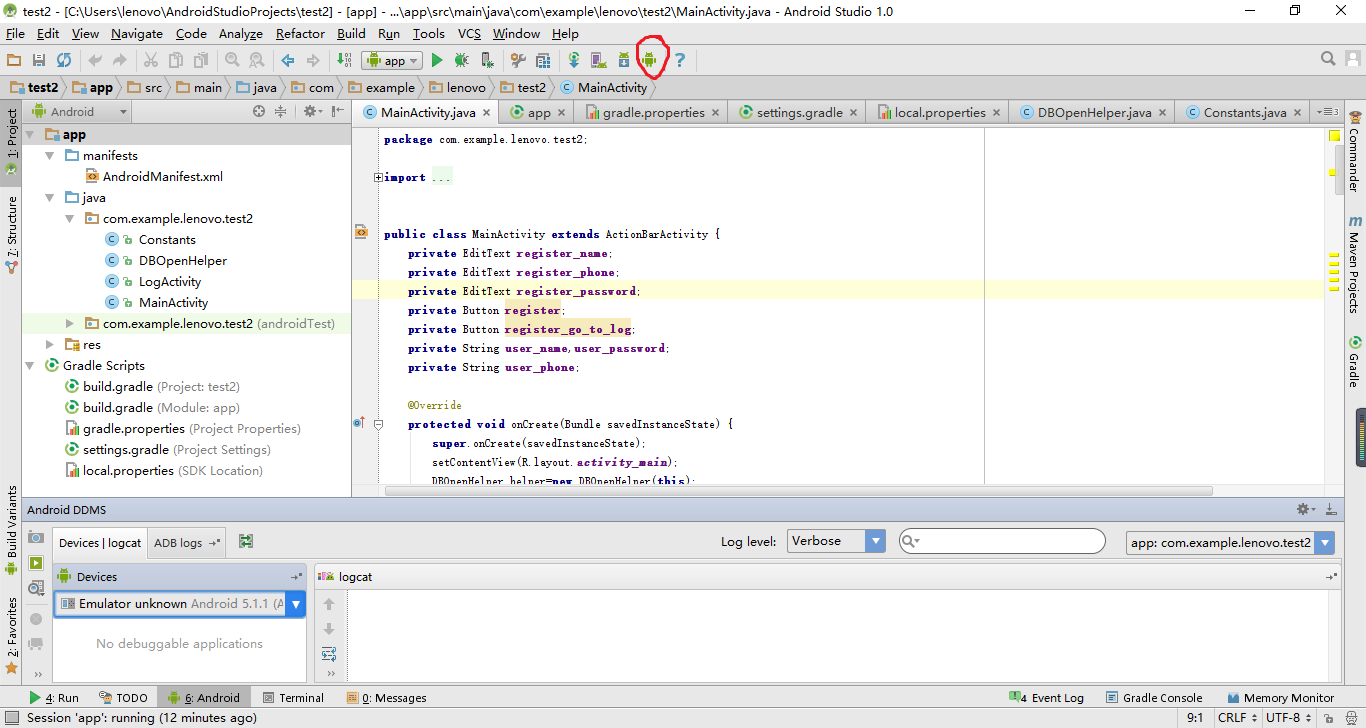Image resolution: width=1366 pixels, height=728 pixels.
Task: Open the Android project view dropdown
Action: 80,112
